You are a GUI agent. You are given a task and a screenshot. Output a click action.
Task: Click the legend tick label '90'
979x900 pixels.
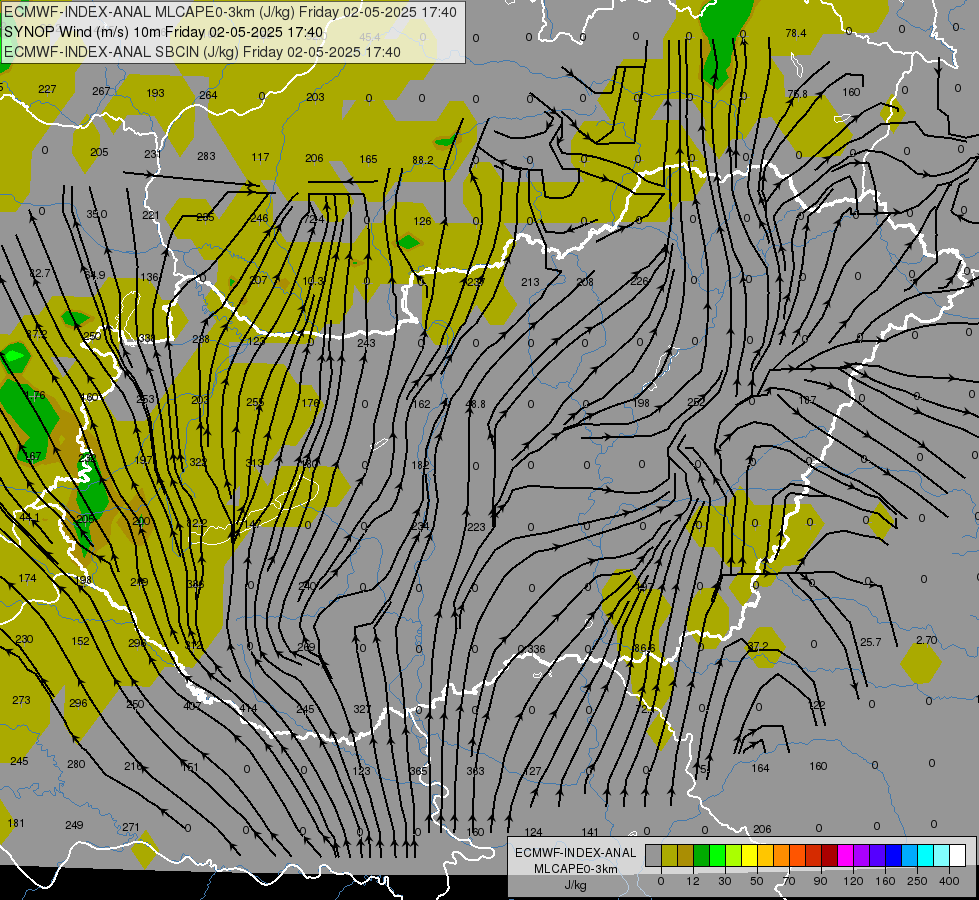(820, 881)
